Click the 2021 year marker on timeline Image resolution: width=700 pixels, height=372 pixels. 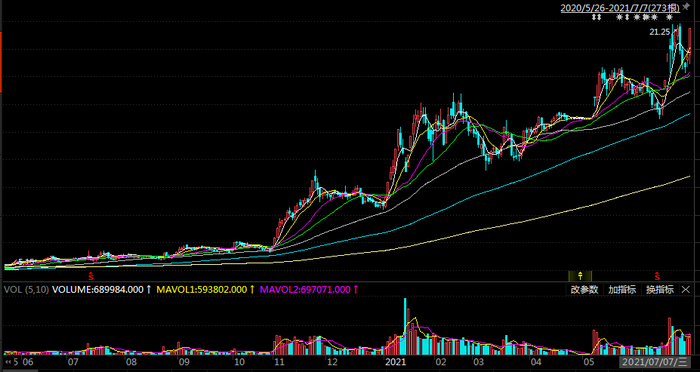[x=395, y=361]
